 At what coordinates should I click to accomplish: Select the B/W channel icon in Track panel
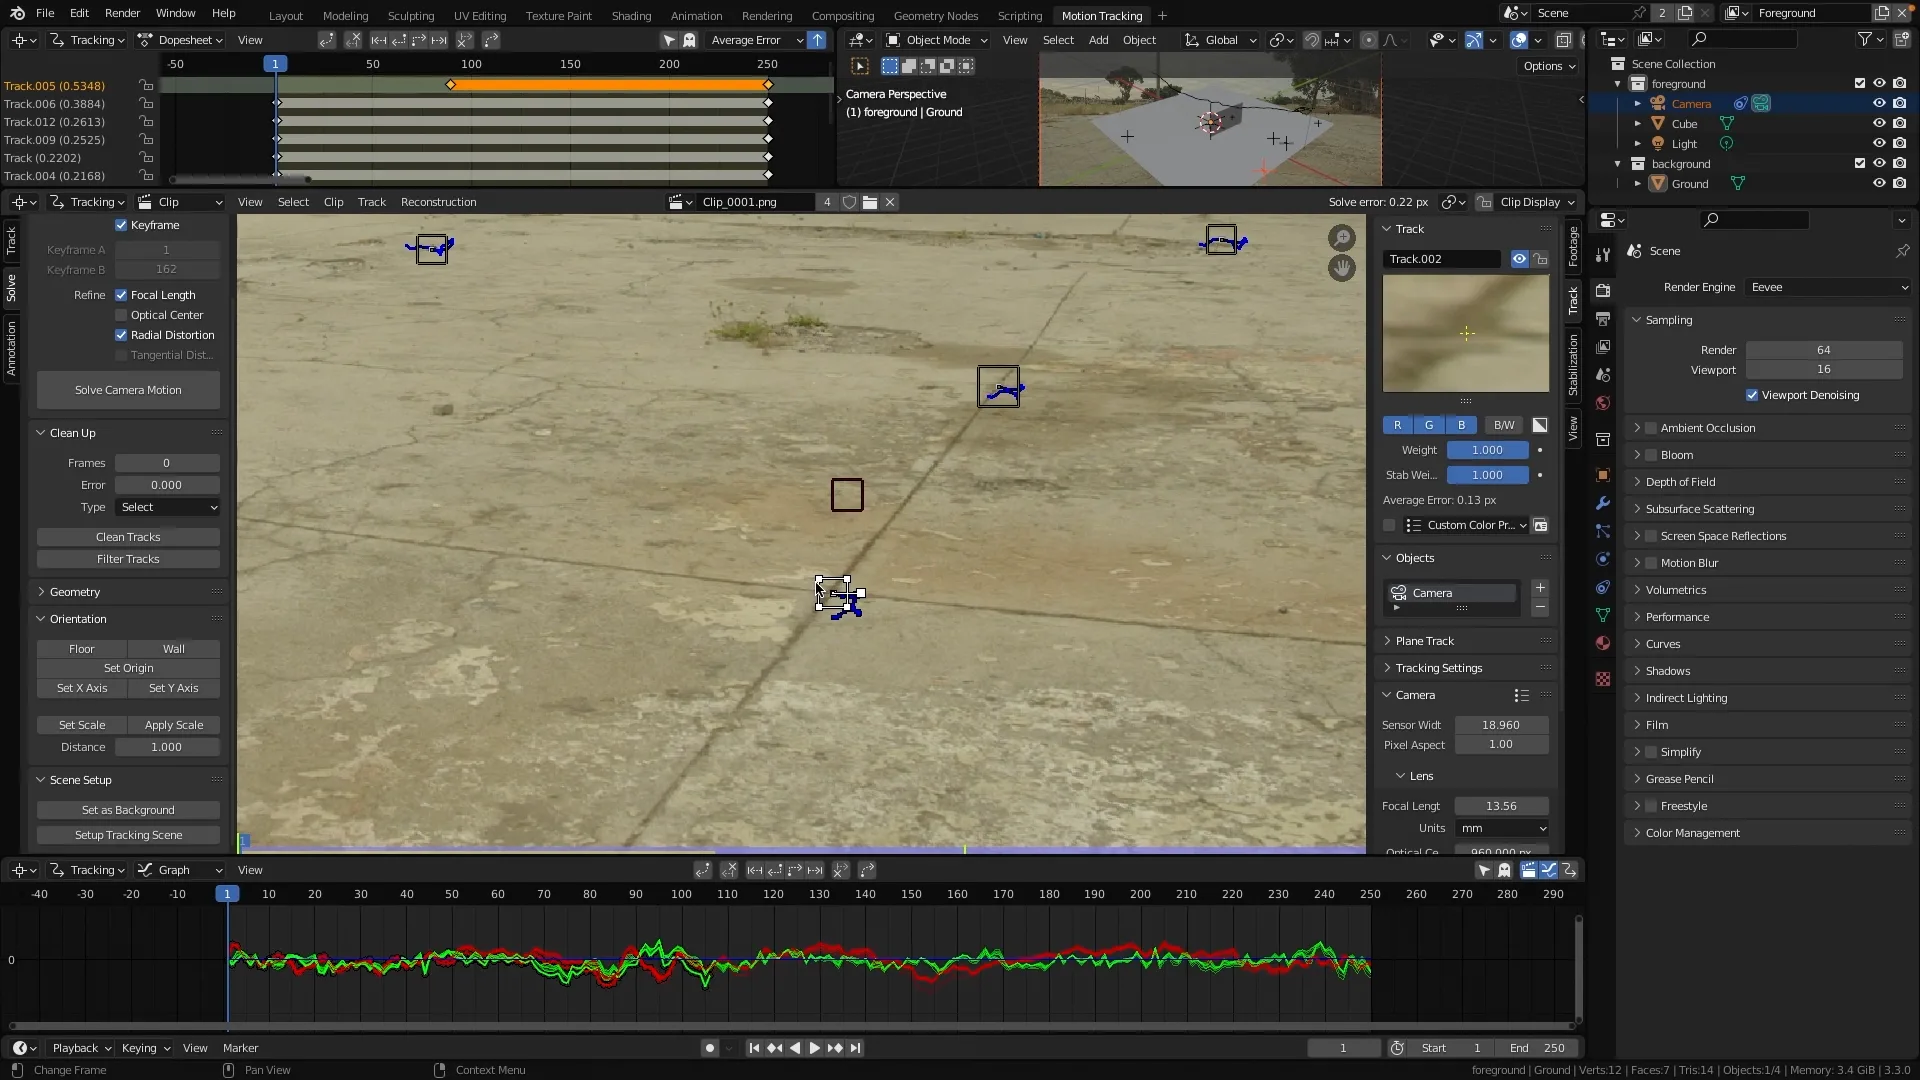coord(1505,423)
